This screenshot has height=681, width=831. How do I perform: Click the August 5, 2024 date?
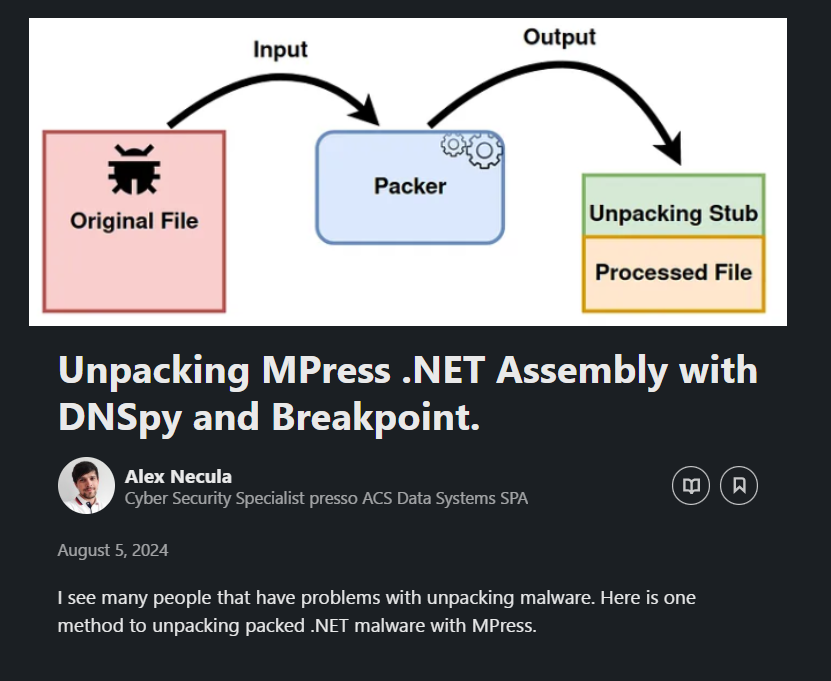pyautogui.click(x=113, y=550)
